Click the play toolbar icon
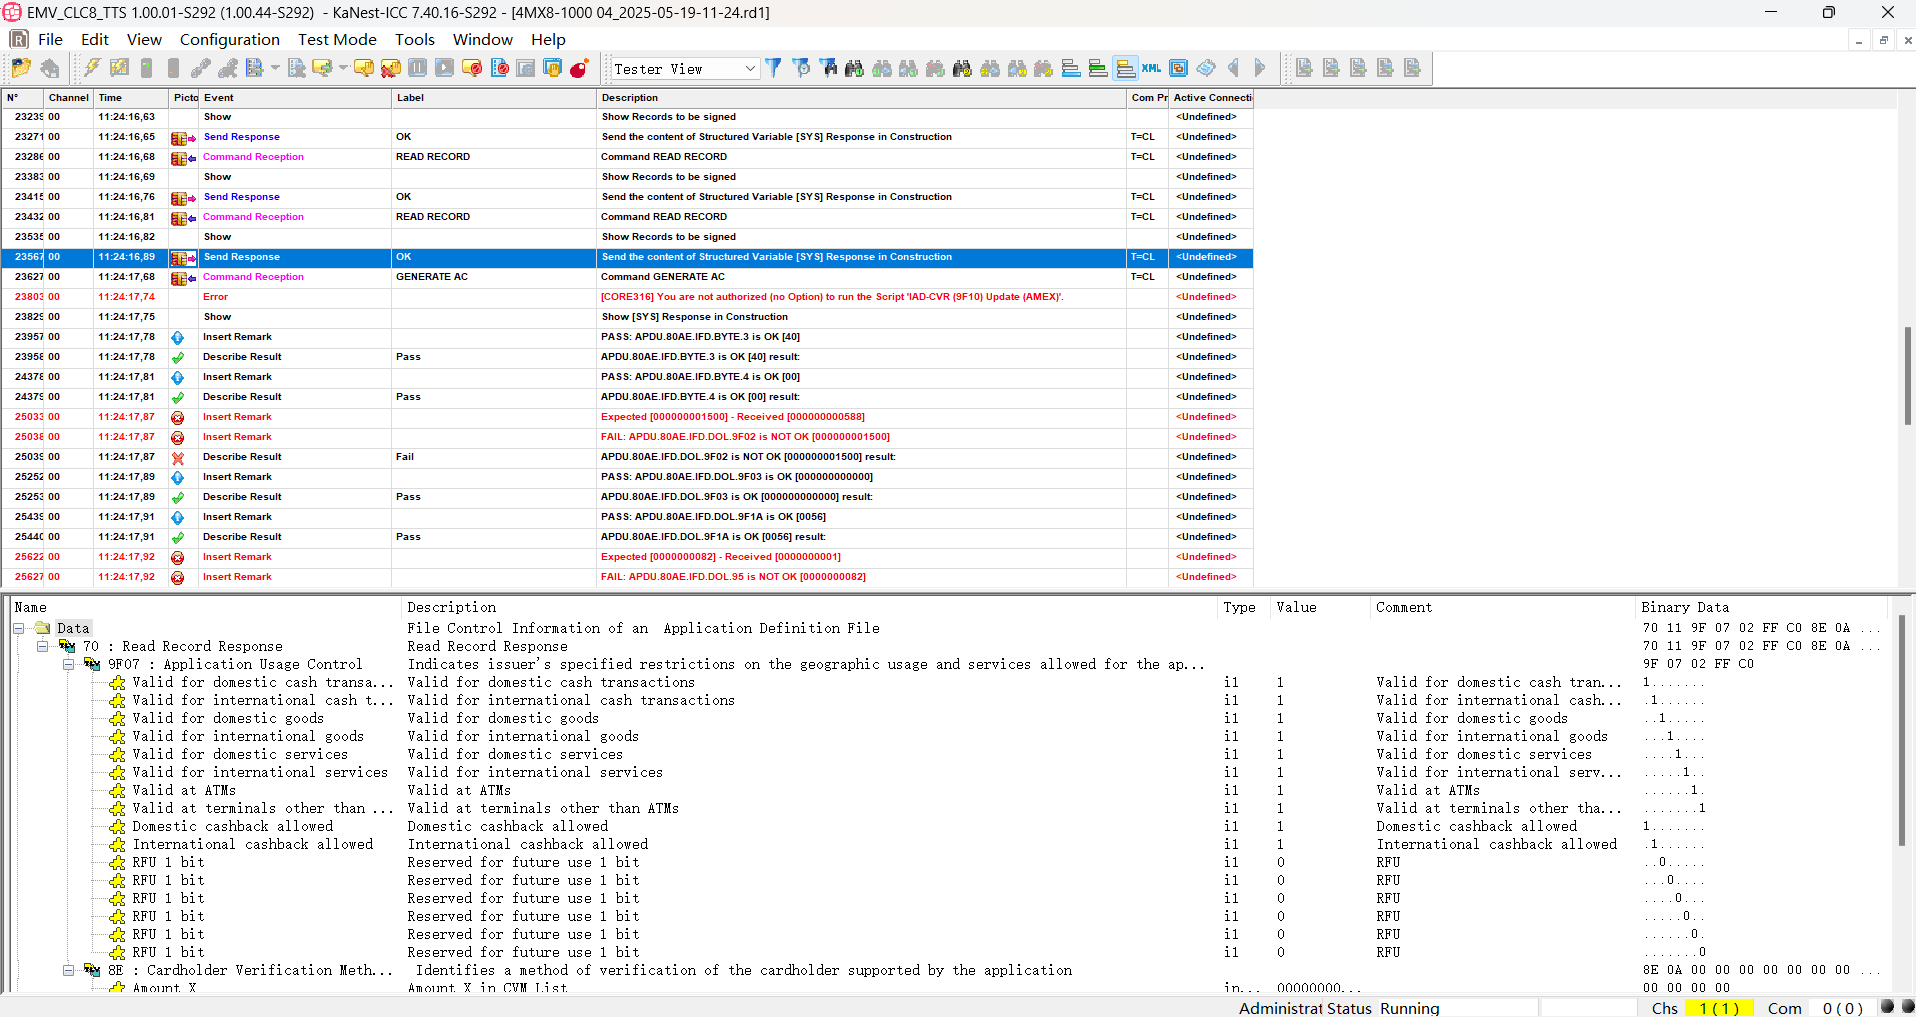The width and height of the screenshot is (1916, 1017). click(445, 68)
